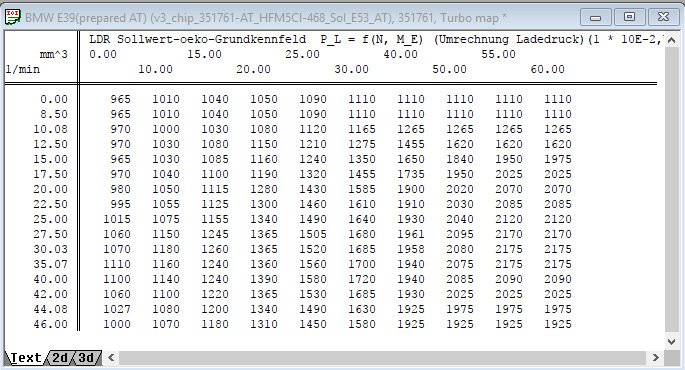Select cell value 1961
Screen dimensions: 685x370
[411, 234]
